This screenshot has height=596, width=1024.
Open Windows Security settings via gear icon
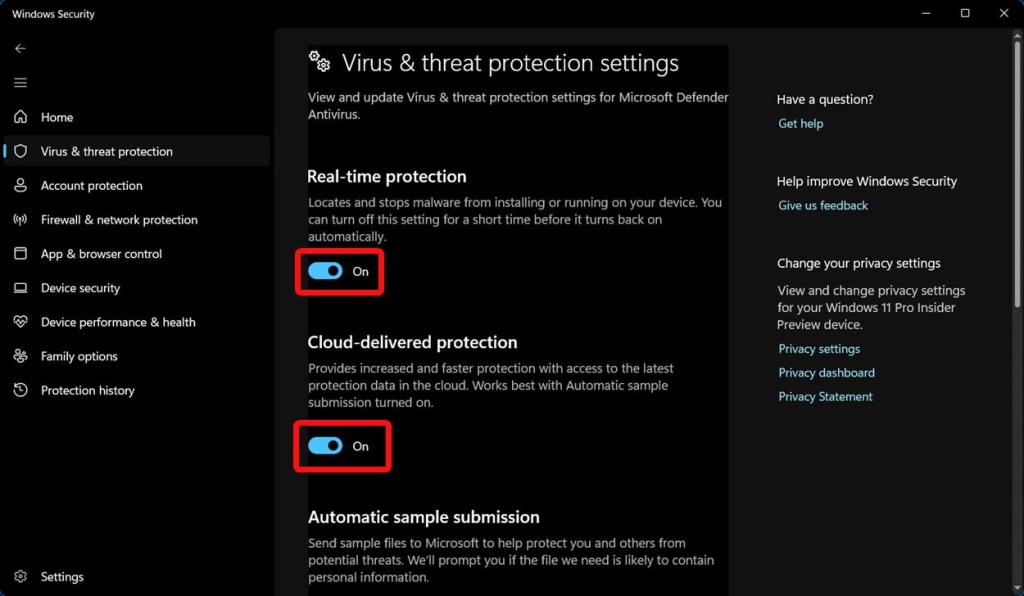click(x=63, y=576)
